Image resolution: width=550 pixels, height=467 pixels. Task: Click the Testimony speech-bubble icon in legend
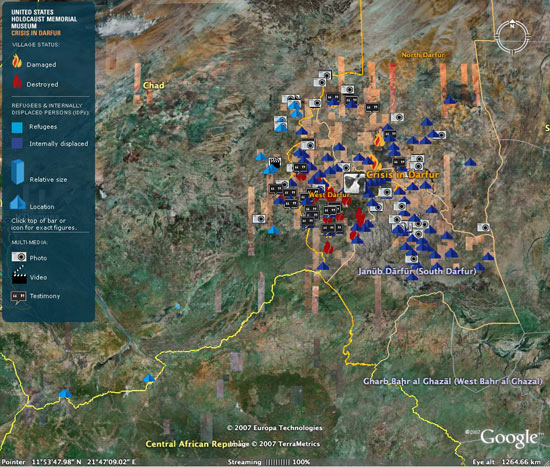(18, 297)
